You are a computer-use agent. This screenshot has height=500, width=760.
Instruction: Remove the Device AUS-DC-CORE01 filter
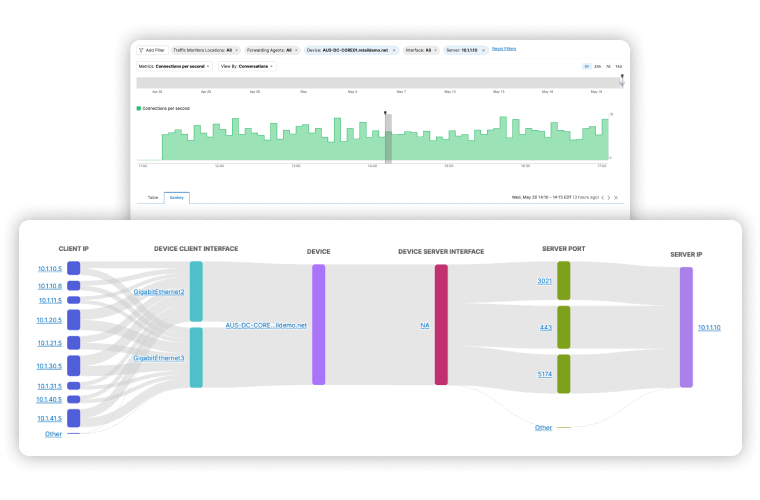click(x=394, y=50)
